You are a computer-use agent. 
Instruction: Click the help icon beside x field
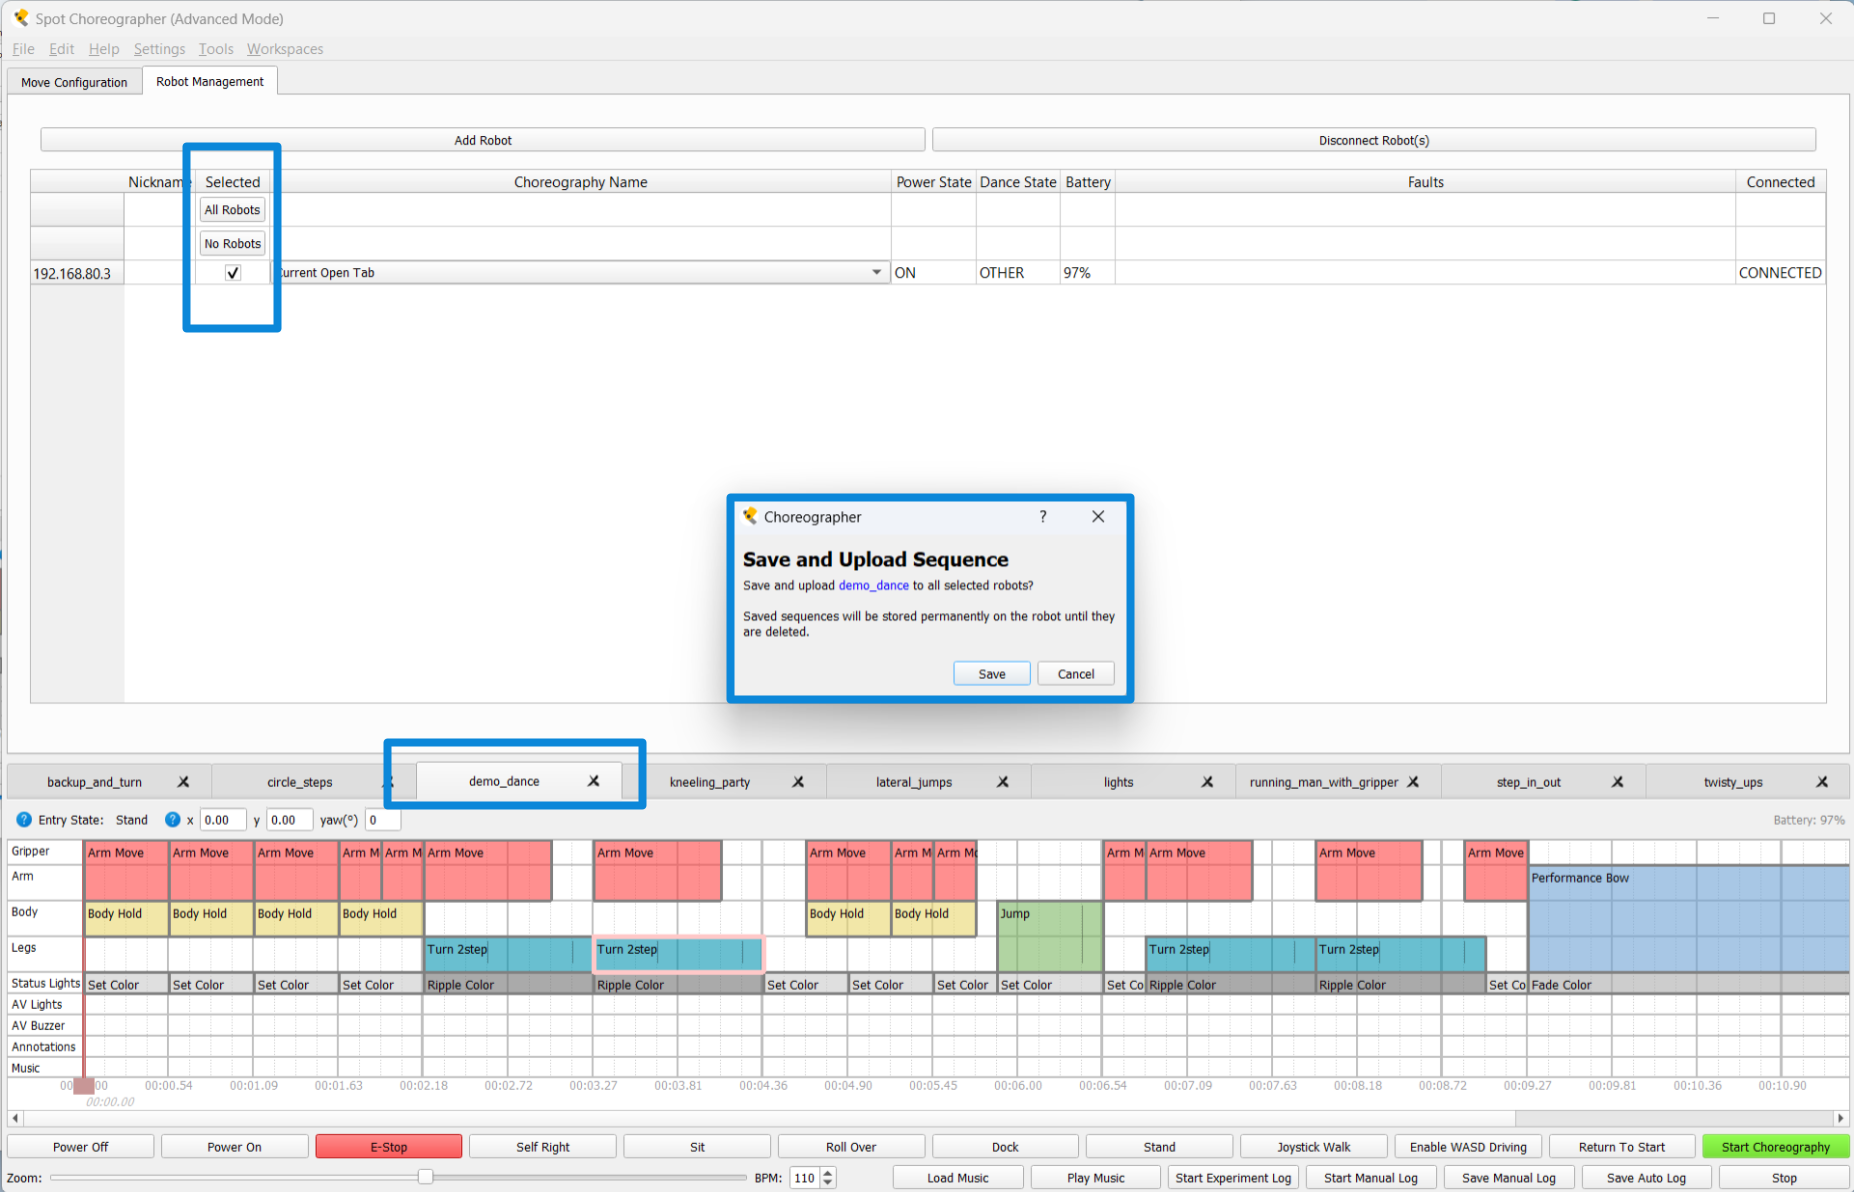(172, 820)
